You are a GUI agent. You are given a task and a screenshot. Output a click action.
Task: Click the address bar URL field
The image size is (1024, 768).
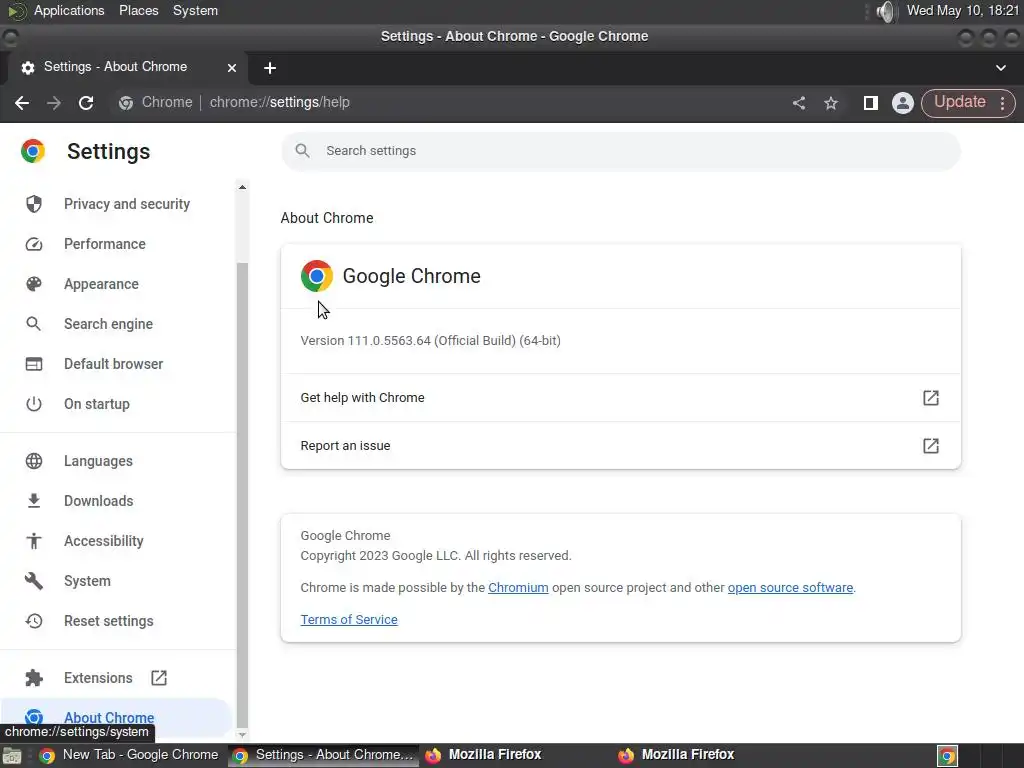(x=451, y=103)
